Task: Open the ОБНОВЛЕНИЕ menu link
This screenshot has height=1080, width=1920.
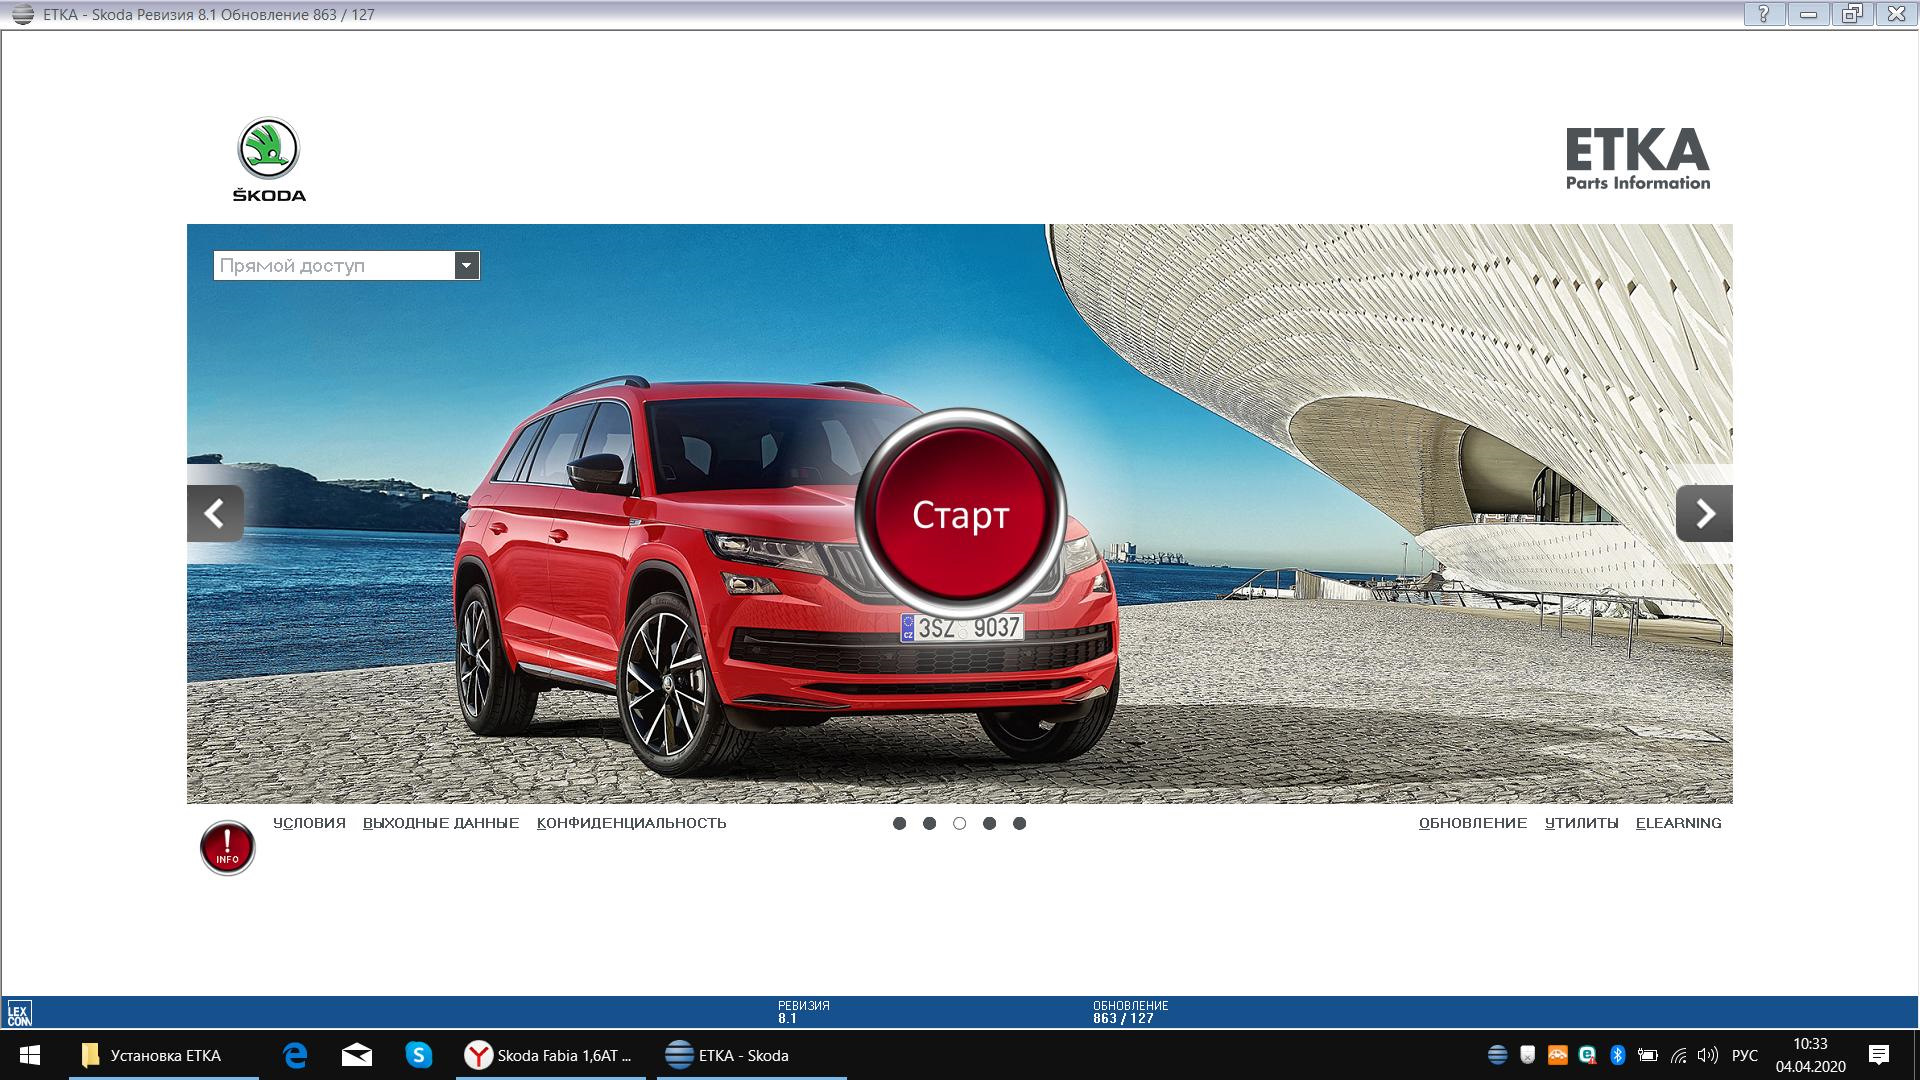Action: point(1472,823)
